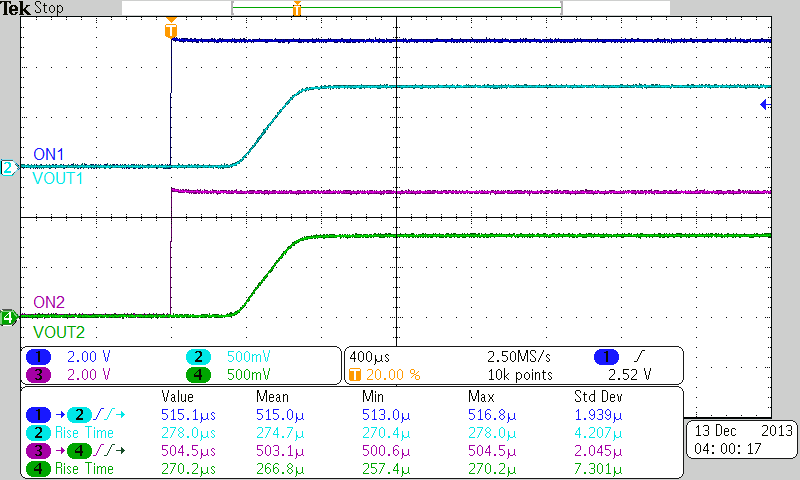
Task: Click the channel 3 badge in delay measurement row
Action: (x=38, y=451)
